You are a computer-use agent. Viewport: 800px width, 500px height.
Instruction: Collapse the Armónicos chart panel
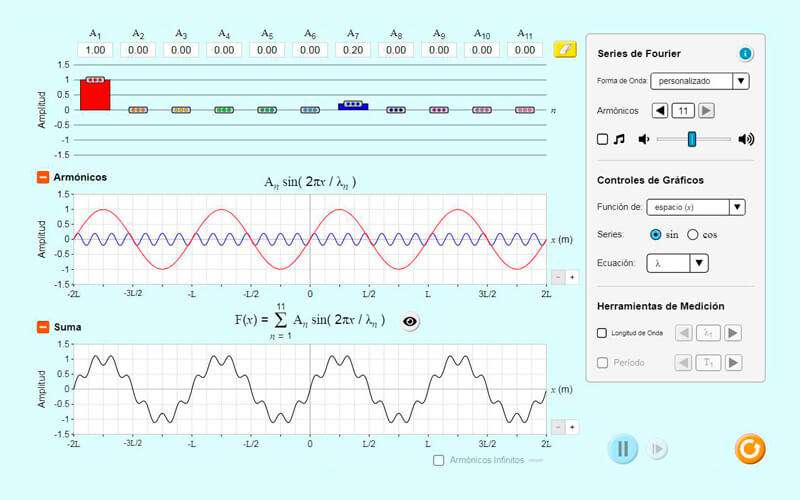coord(43,177)
